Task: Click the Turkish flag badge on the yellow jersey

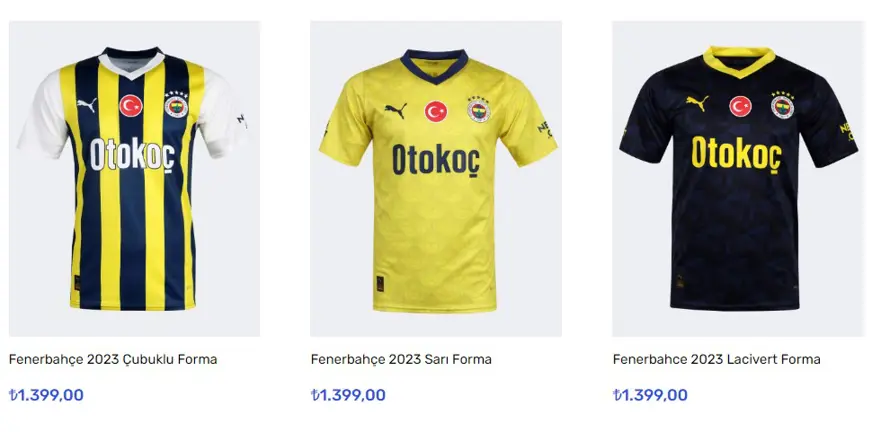Action: 436,112
